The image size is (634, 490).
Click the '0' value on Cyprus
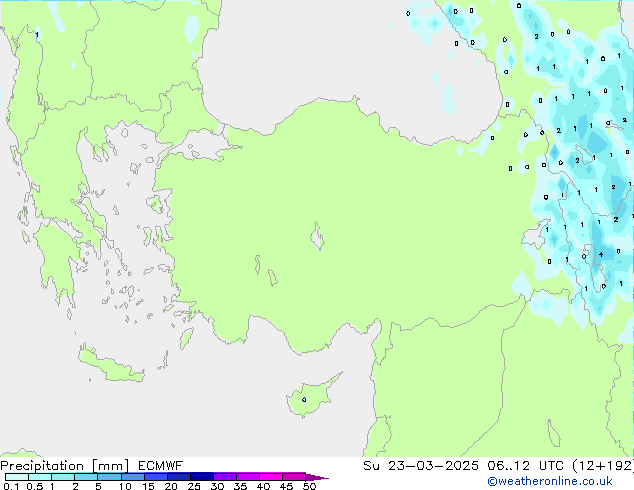(x=304, y=400)
